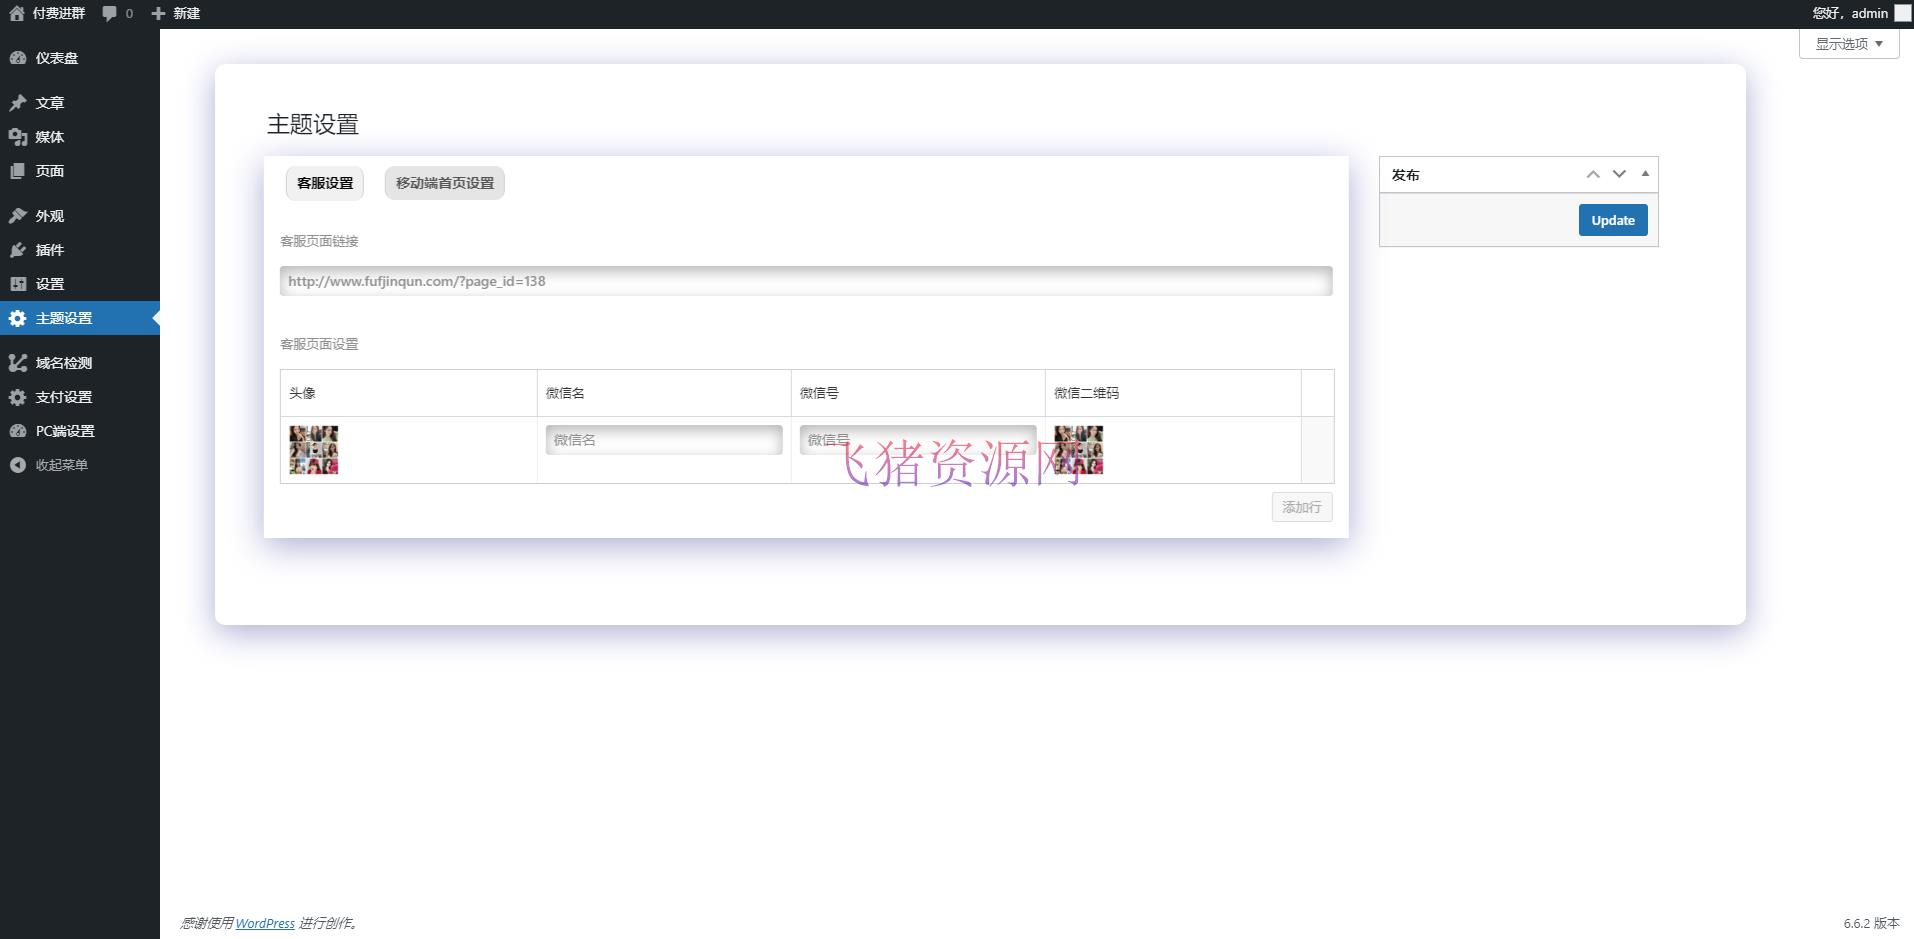Click the 文章 pushpin icon
Viewport: 1914px width, 939px height.
[18, 103]
